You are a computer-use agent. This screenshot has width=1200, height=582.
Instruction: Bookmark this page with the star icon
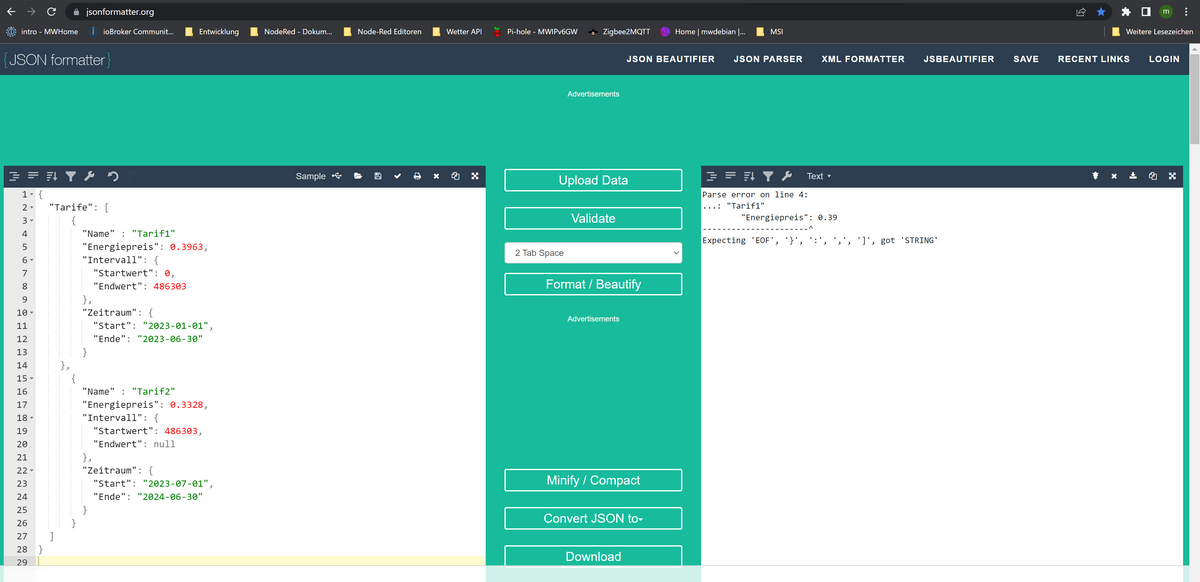pos(1101,12)
